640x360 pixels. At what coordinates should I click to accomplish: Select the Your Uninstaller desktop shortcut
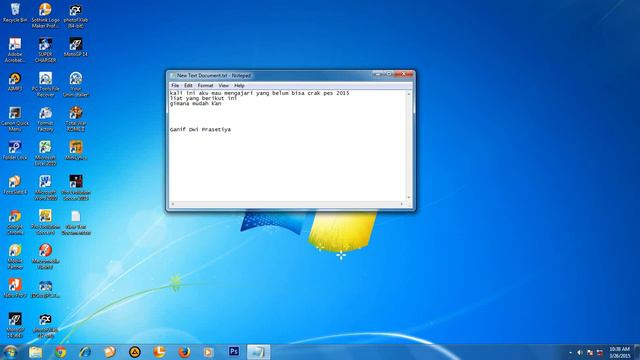click(76, 84)
